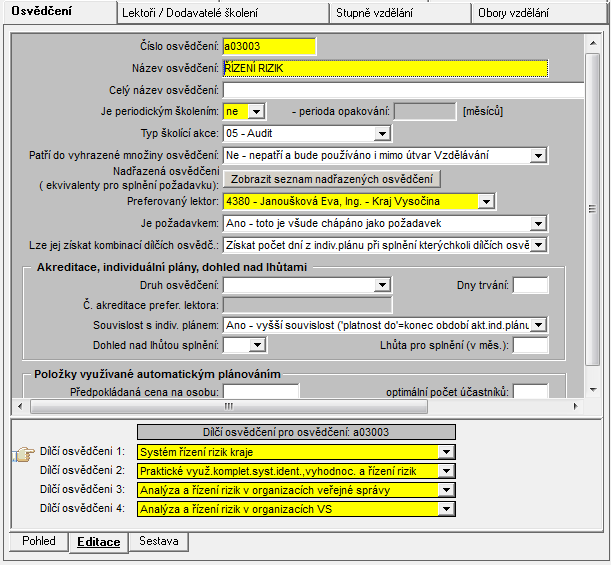The image size is (611, 565).
Task: Click the Č. akreditace prefer. lektora field
Action: pyautogui.click(x=307, y=305)
